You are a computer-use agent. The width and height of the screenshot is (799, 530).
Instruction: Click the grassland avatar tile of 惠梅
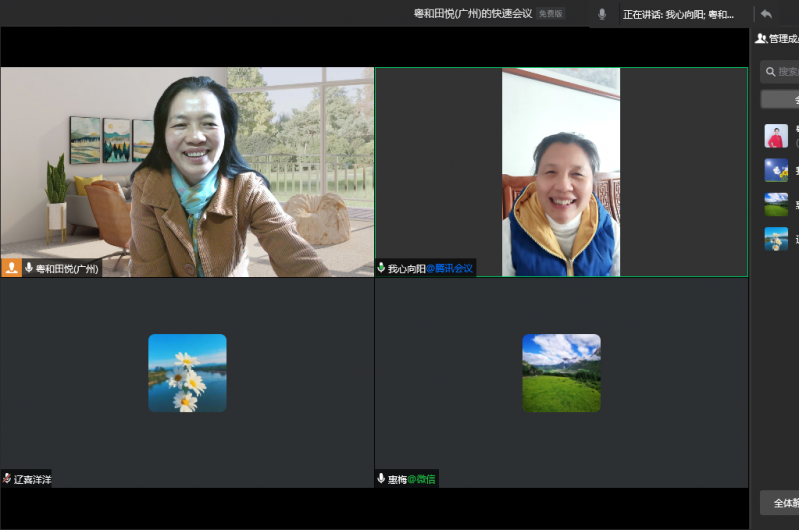[561, 373]
